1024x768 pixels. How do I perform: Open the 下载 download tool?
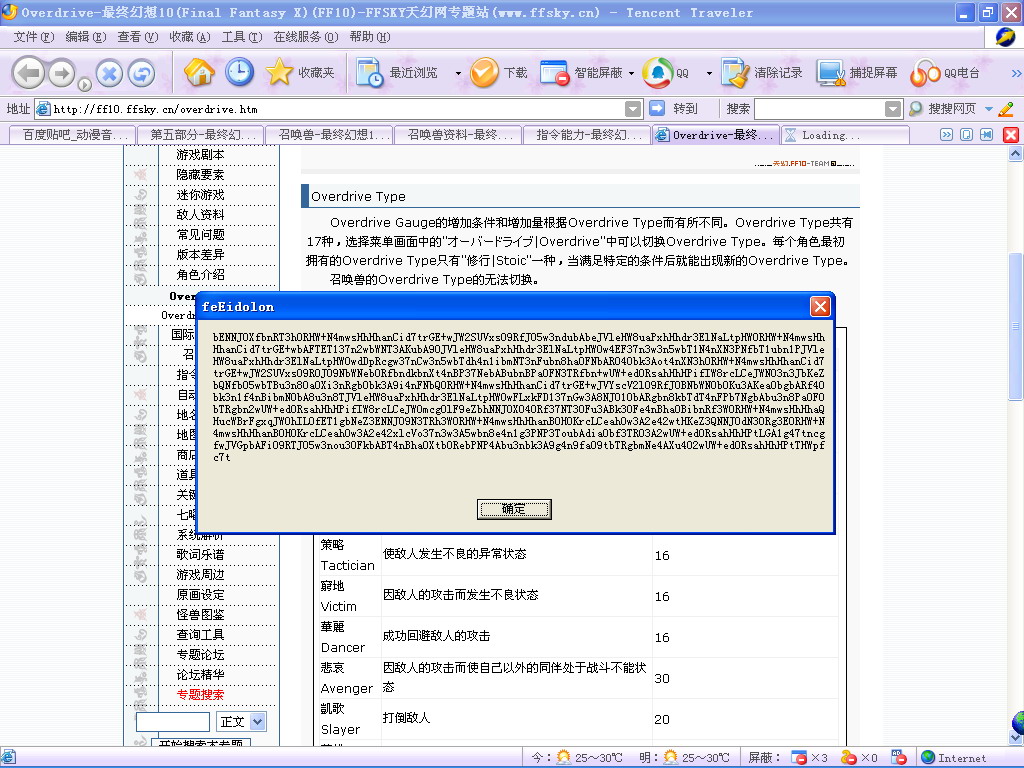tap(499, 72)
